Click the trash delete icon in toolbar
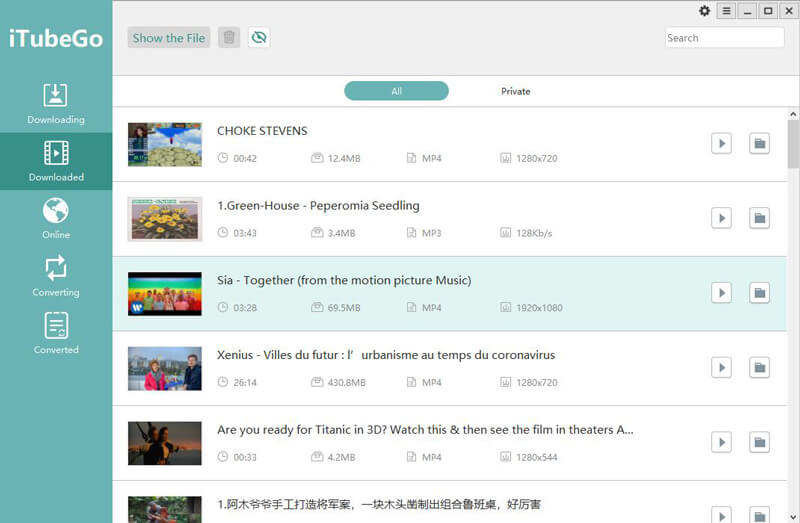This screenshot has width=800, height=523. click(229, 37)
